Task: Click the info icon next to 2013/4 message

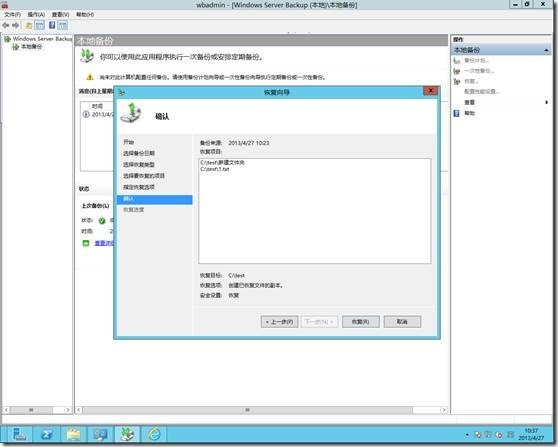Action: click(x=86, y=114)
